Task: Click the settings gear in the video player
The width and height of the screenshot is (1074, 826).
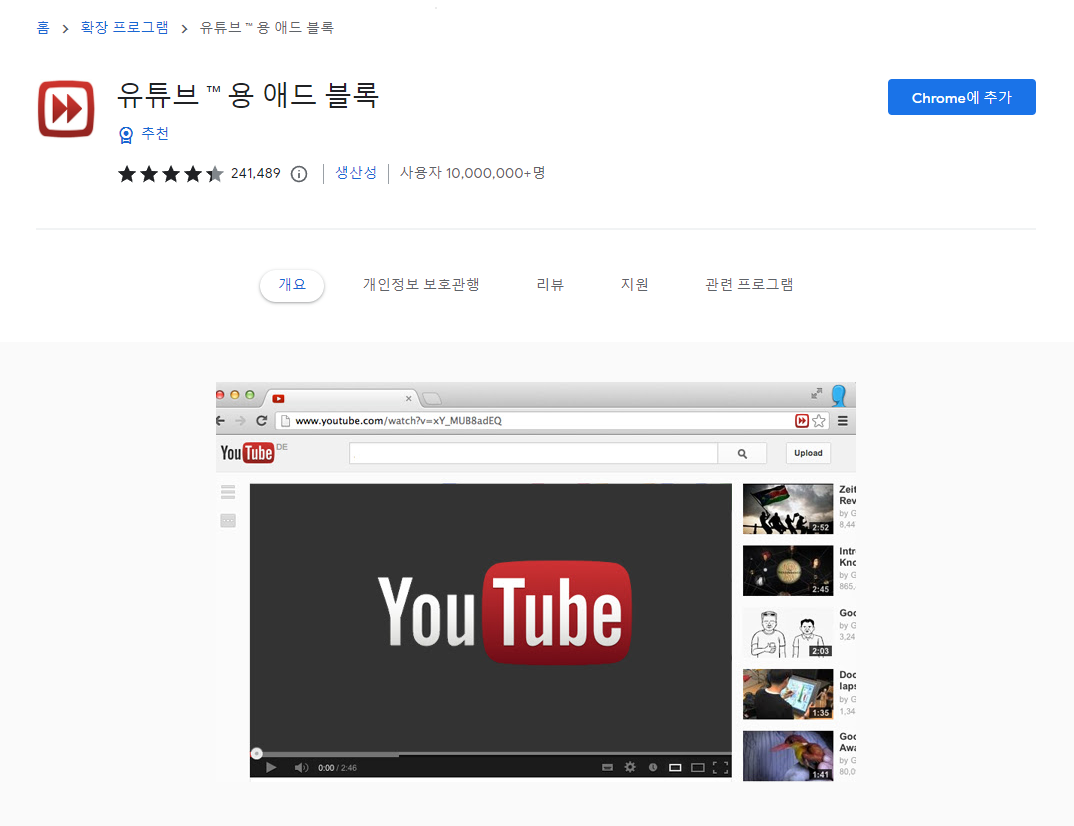Action: (630, 767)
